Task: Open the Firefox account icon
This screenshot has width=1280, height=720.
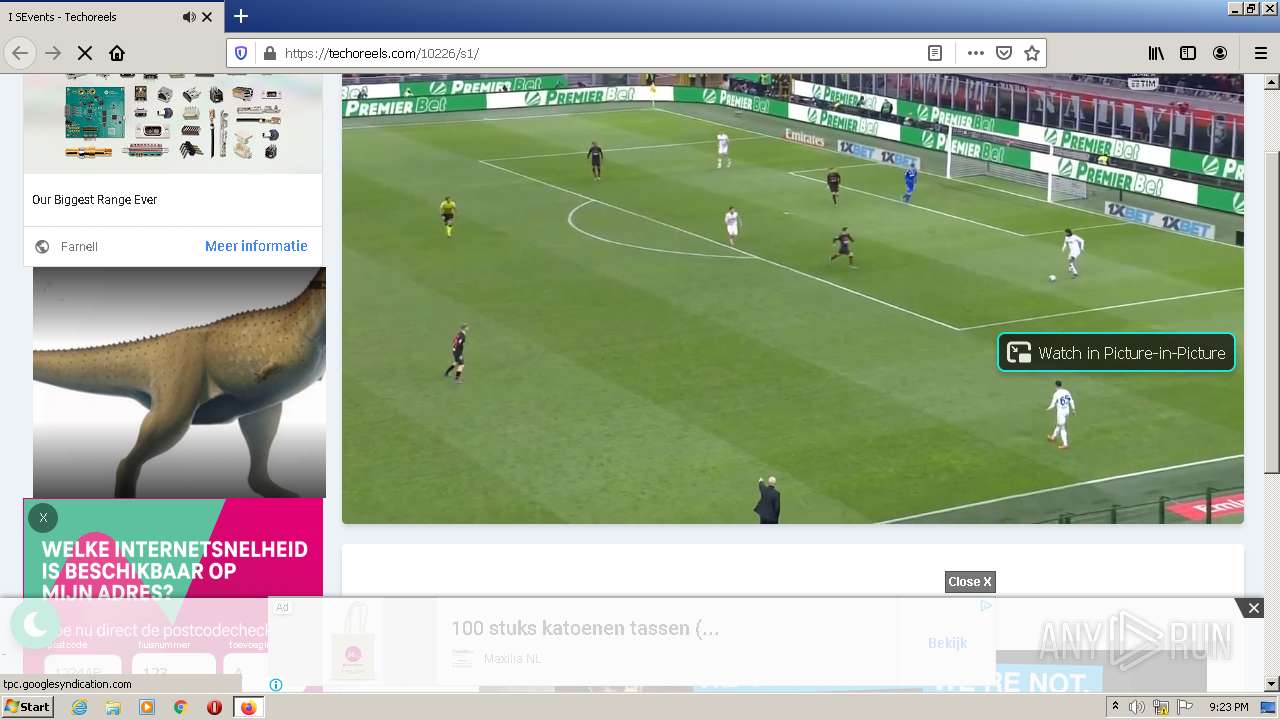Action: (1220, 53)
